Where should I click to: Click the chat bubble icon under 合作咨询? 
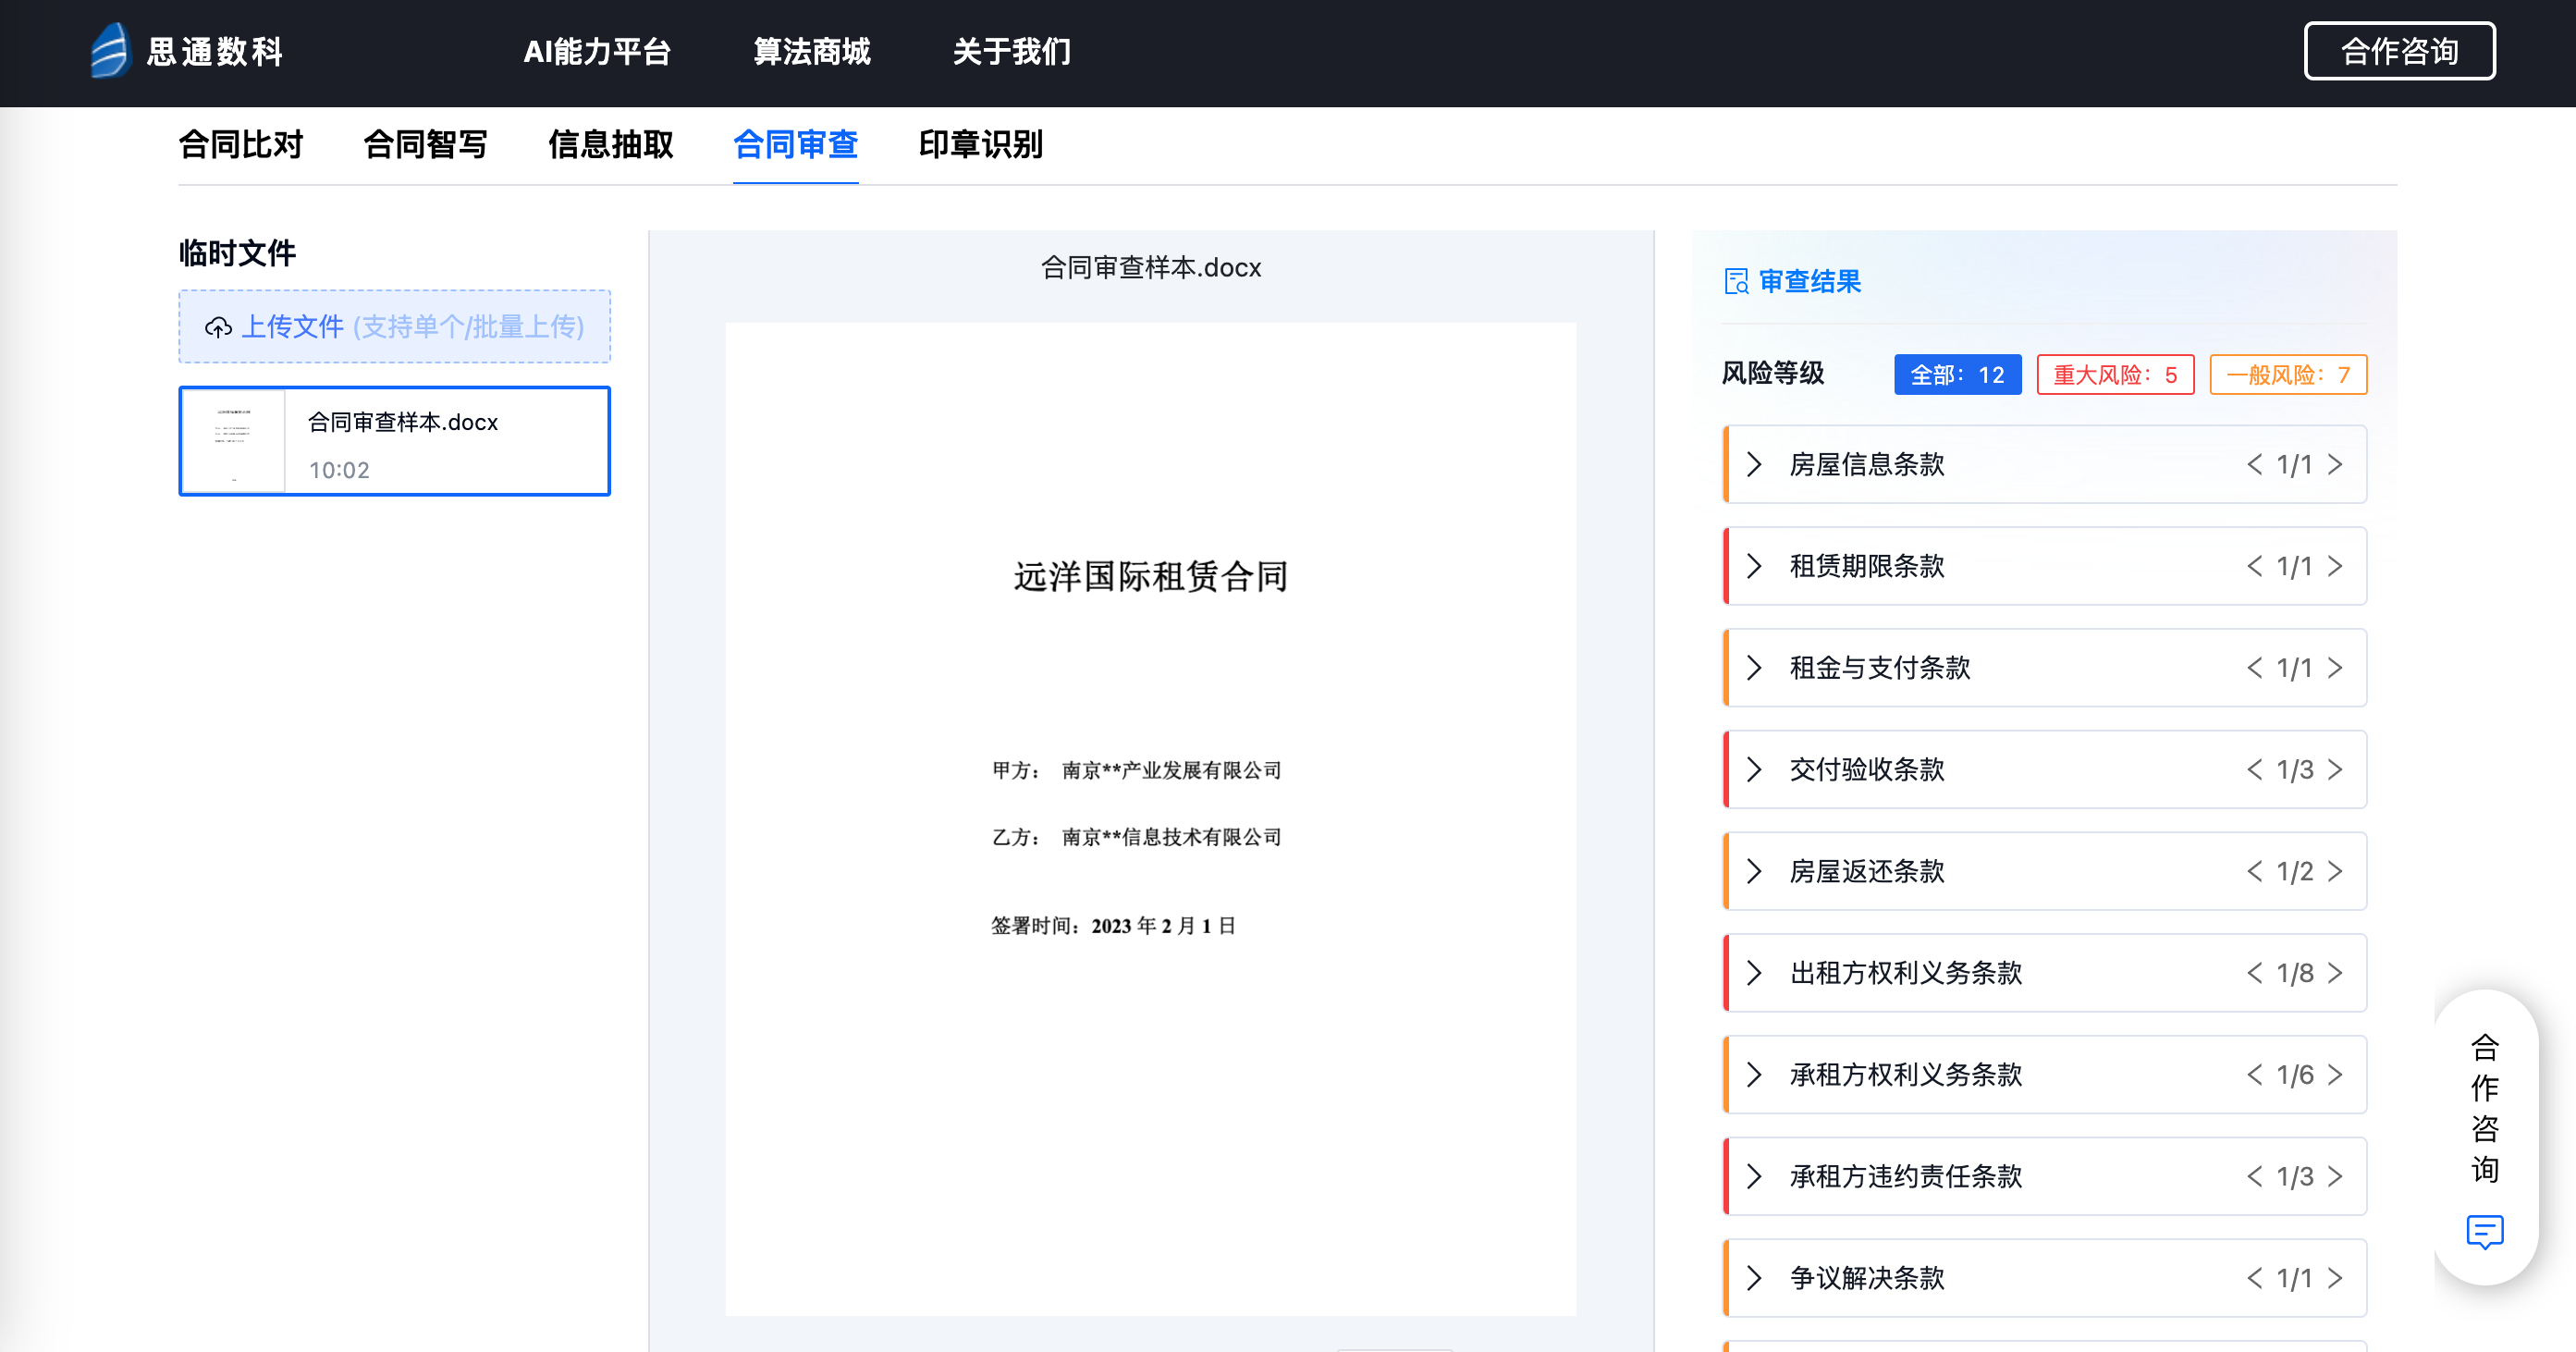2484,1231
